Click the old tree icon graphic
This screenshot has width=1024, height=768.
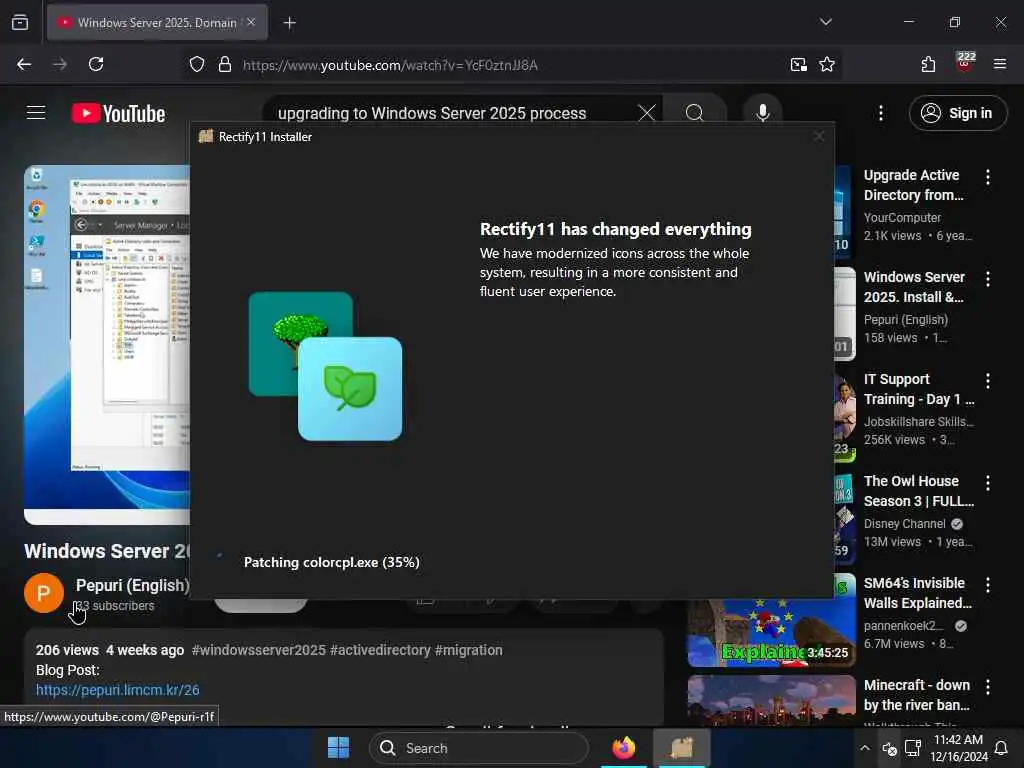click(287, 327)
